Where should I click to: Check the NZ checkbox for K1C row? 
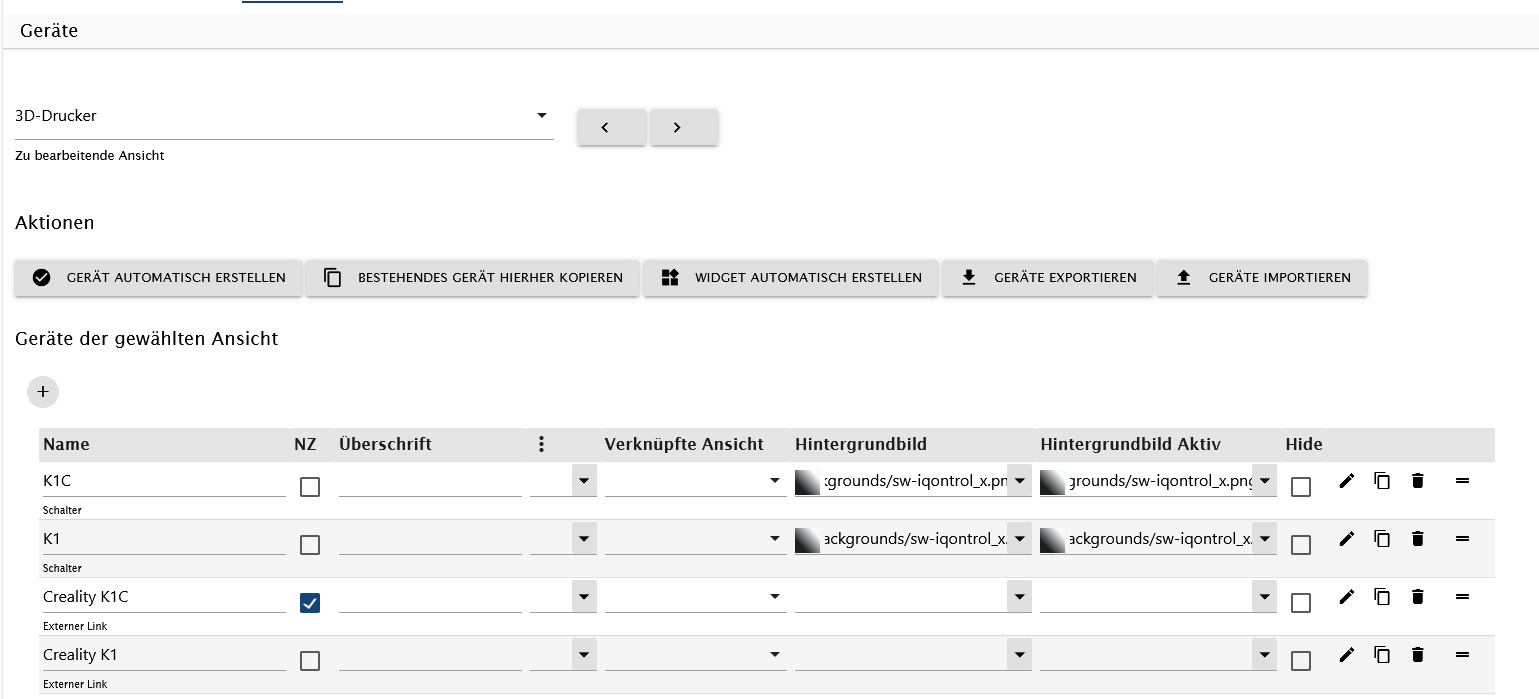tap(310, 487)
